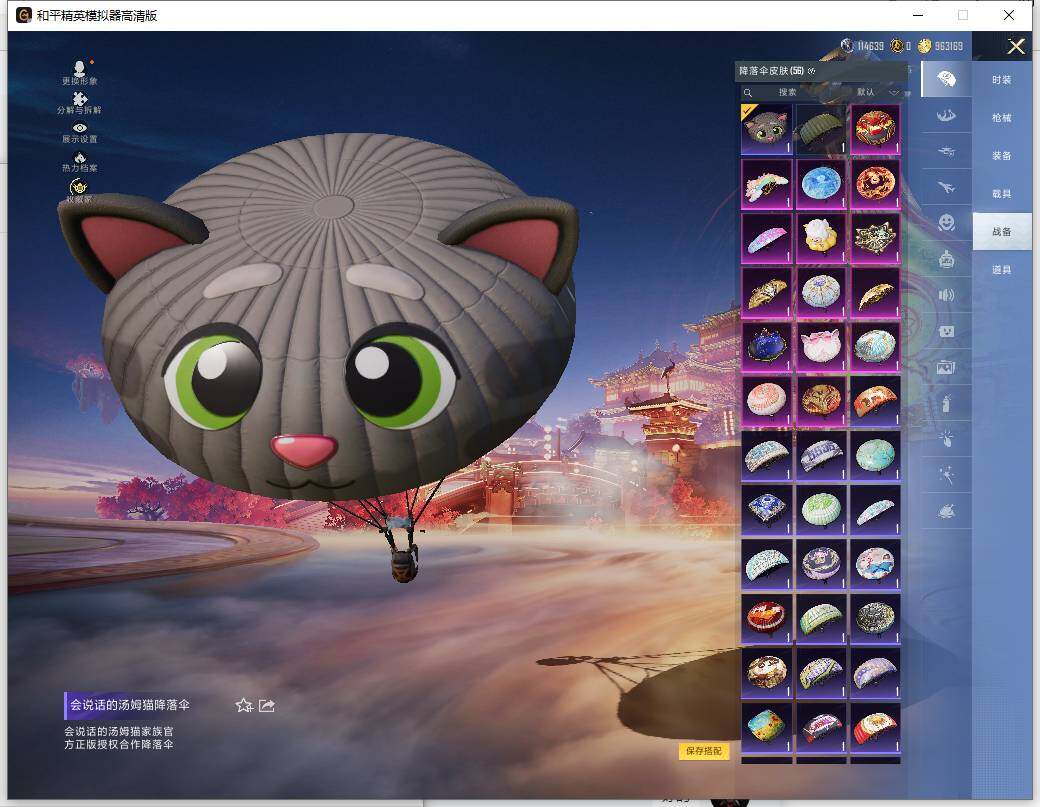Favorite parachute with star icon

tap(244, 706)
